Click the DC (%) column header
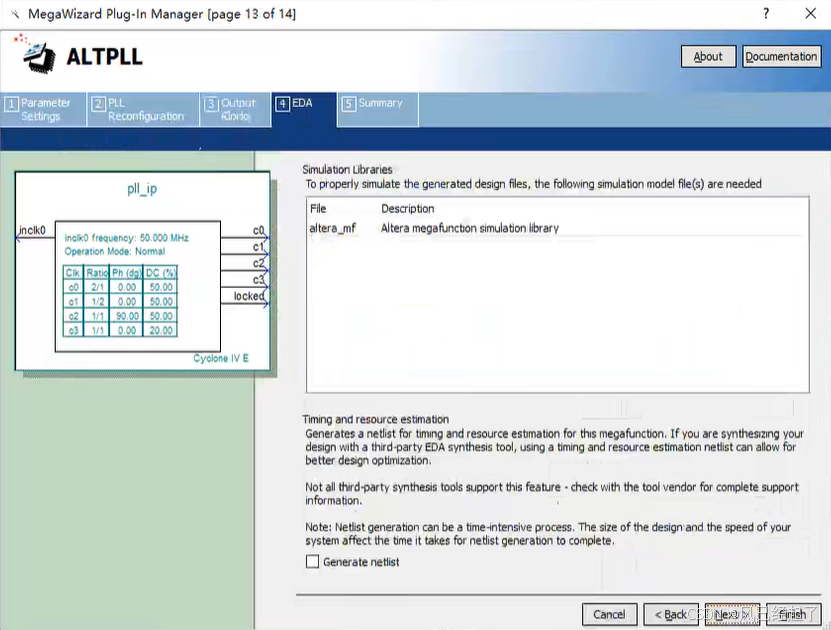This screenshot has height=630, width=831. pos(161,273)
